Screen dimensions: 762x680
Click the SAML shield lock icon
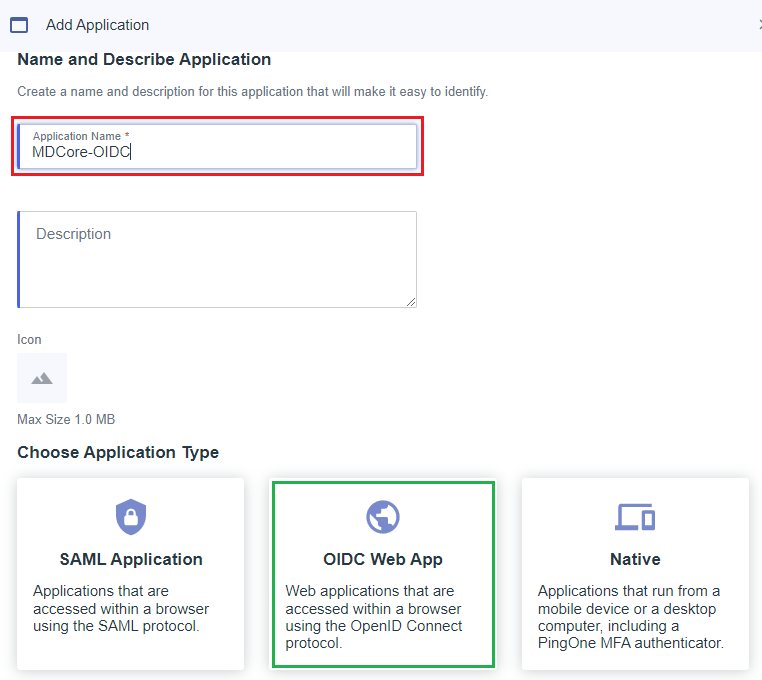(x=131, y=517)
